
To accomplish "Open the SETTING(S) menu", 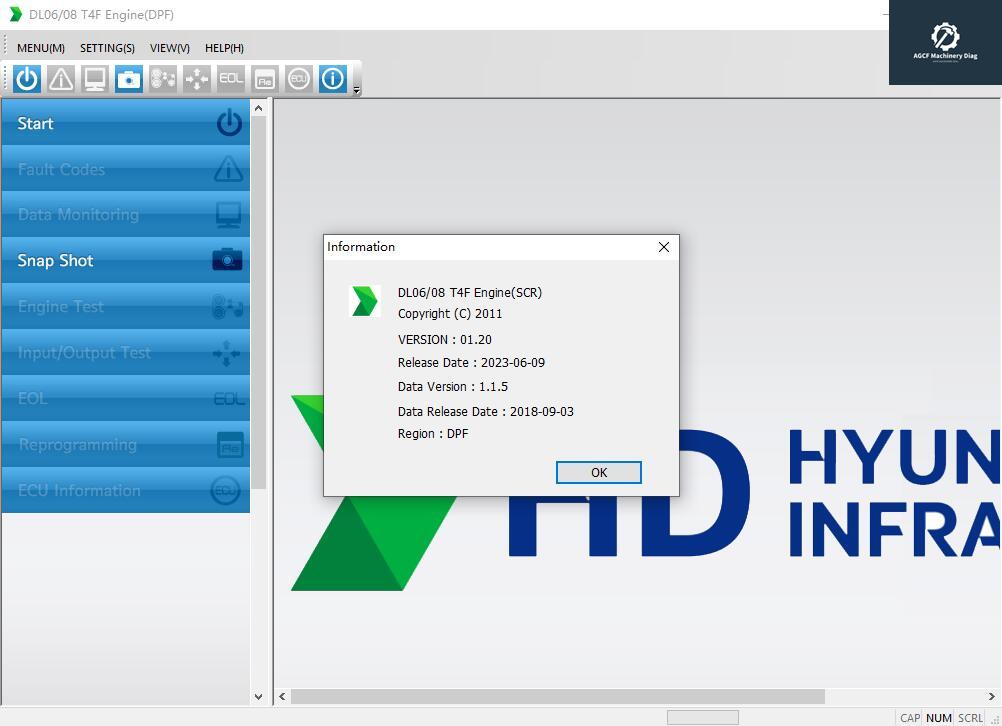I will click(107, 48).
